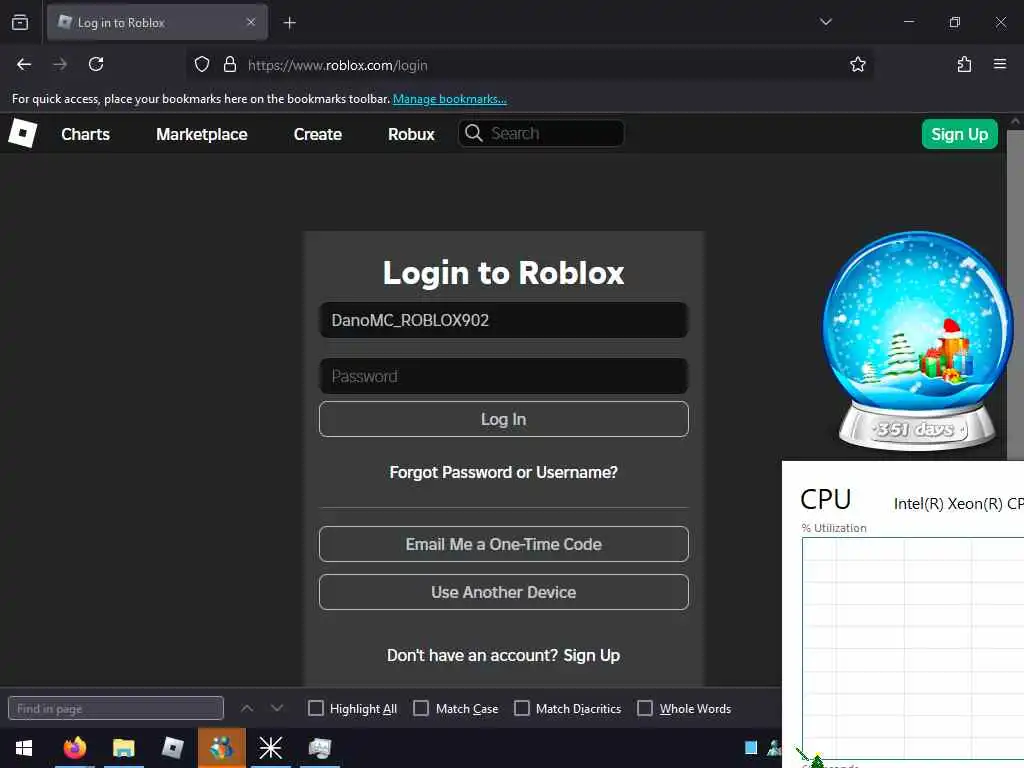Open the last taskbar app icon with monitor
This screenshot has width=1024, height=768.
pyautogui.click(x=319, y=748)
